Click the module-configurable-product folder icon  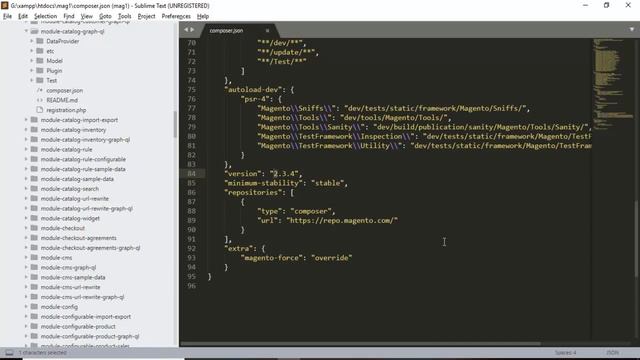(x=34, y=326)
